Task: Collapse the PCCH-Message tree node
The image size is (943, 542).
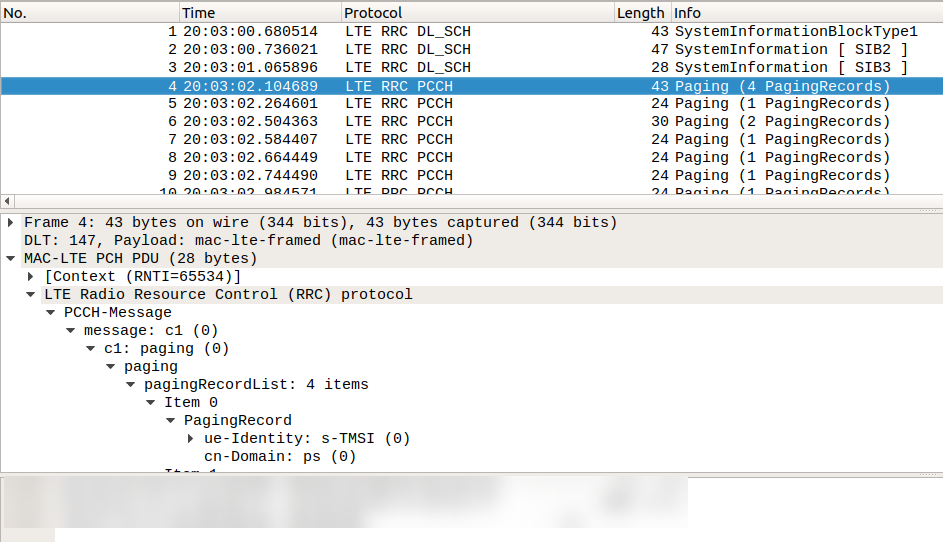Action: point(51,312)
